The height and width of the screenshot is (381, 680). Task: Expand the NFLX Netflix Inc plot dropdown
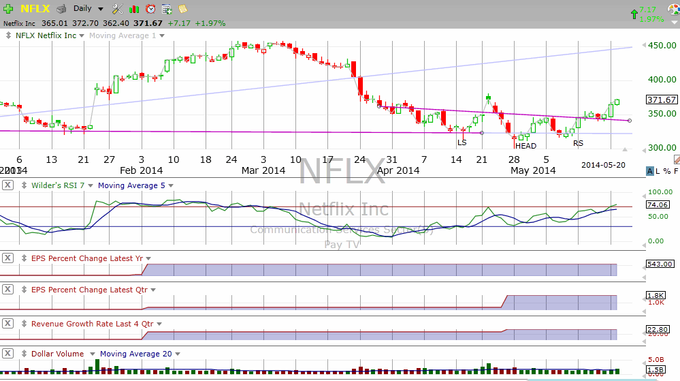(82, 36)
